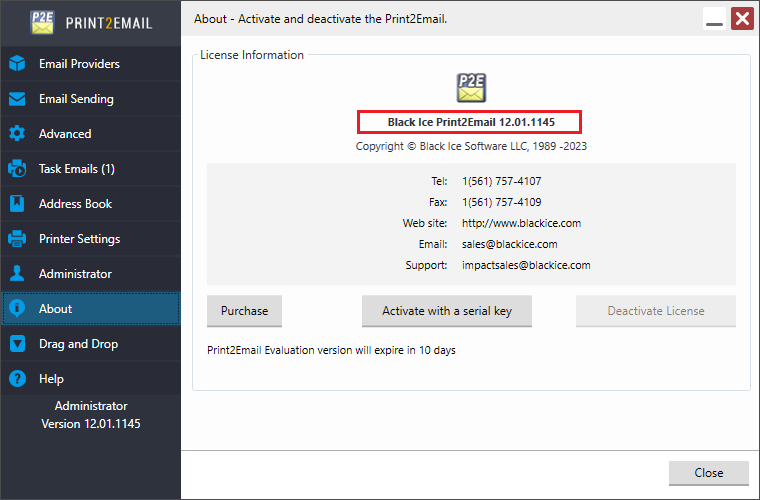
Task: Click the Address Book icon
Action: [x=17, y=204]
